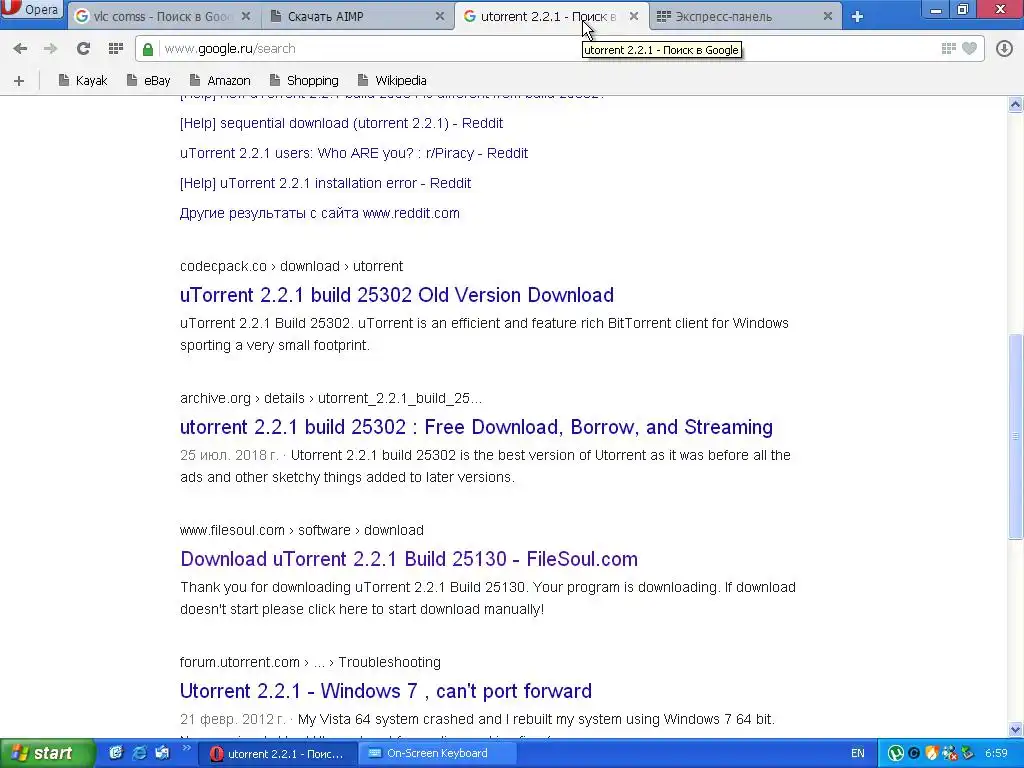Open archive.org 'Free Download, Borrow, and Streaming' result
Viewport: 1024px width, 768px height.
pos(476,426)
